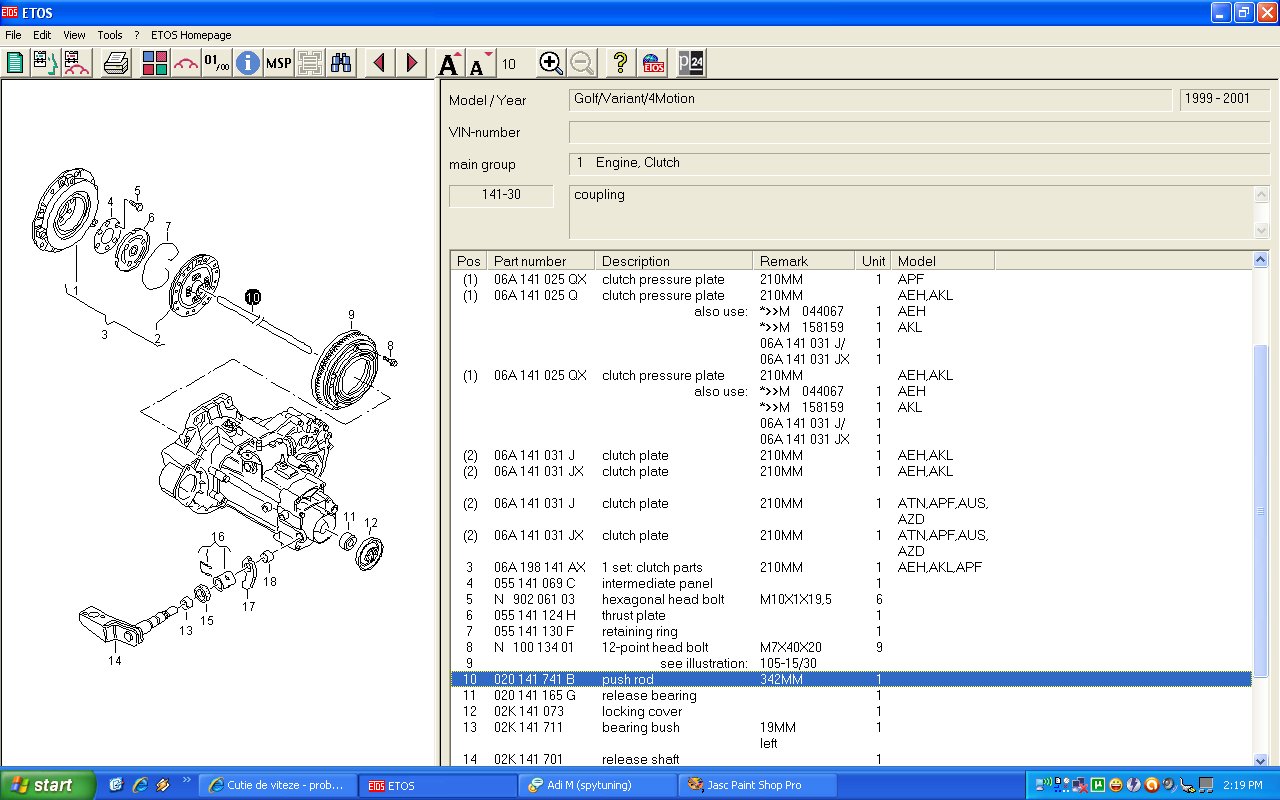Click the green document list icon in toolbar

[x=15, y=63]
